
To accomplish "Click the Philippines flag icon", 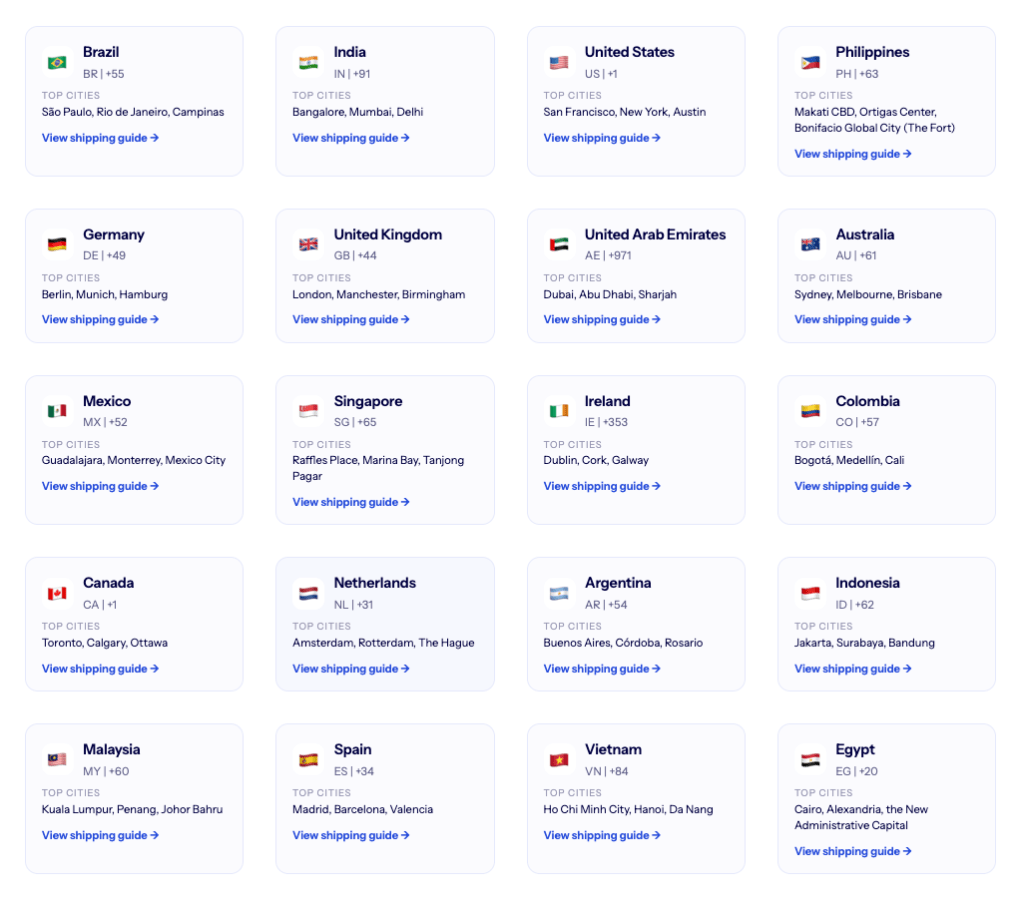I will [x=810, y=63].
